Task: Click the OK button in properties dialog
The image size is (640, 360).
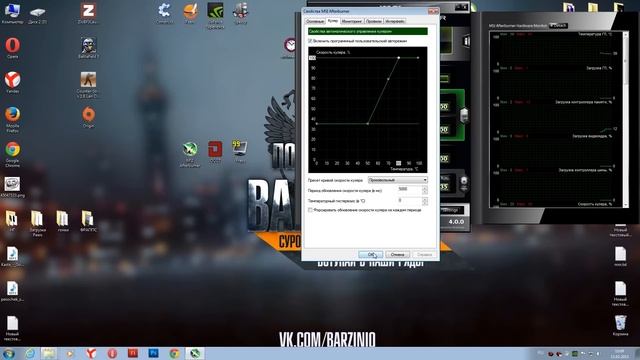Action: click(x=370, y=254)
